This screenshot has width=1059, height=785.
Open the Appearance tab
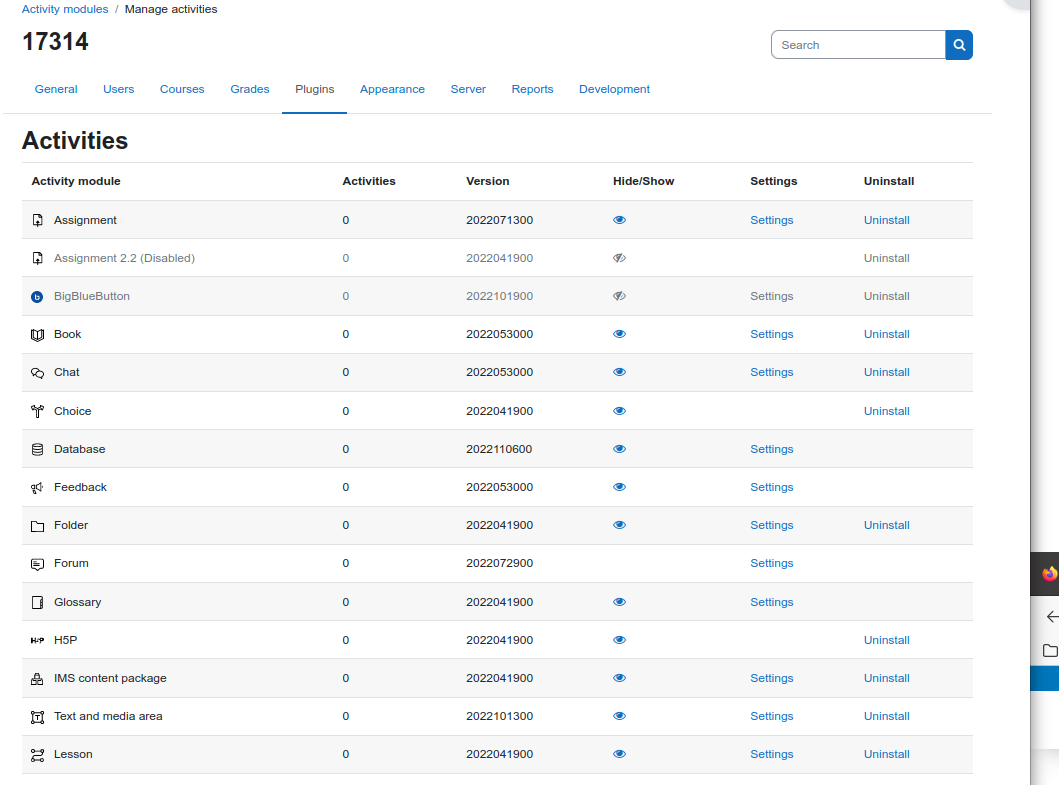point(392,89)
